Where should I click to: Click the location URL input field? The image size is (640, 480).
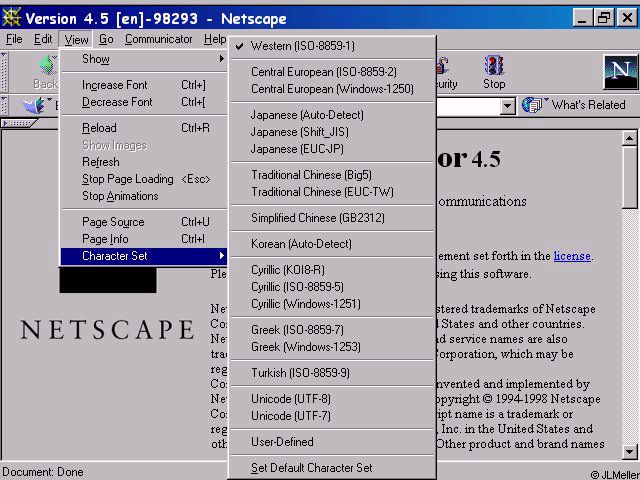click(468, 106)
